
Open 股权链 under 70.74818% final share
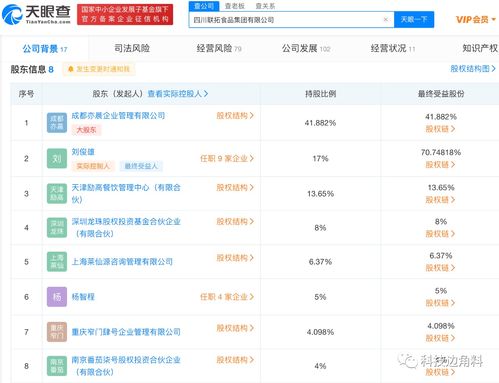(440, 164)
